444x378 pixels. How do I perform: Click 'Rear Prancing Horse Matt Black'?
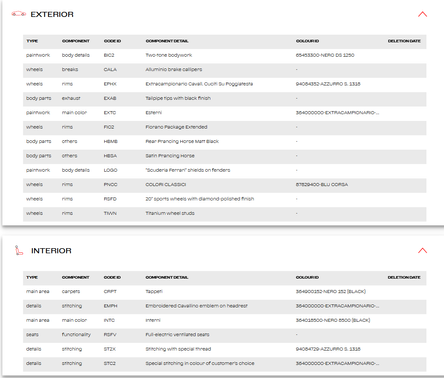pos(182,141)
